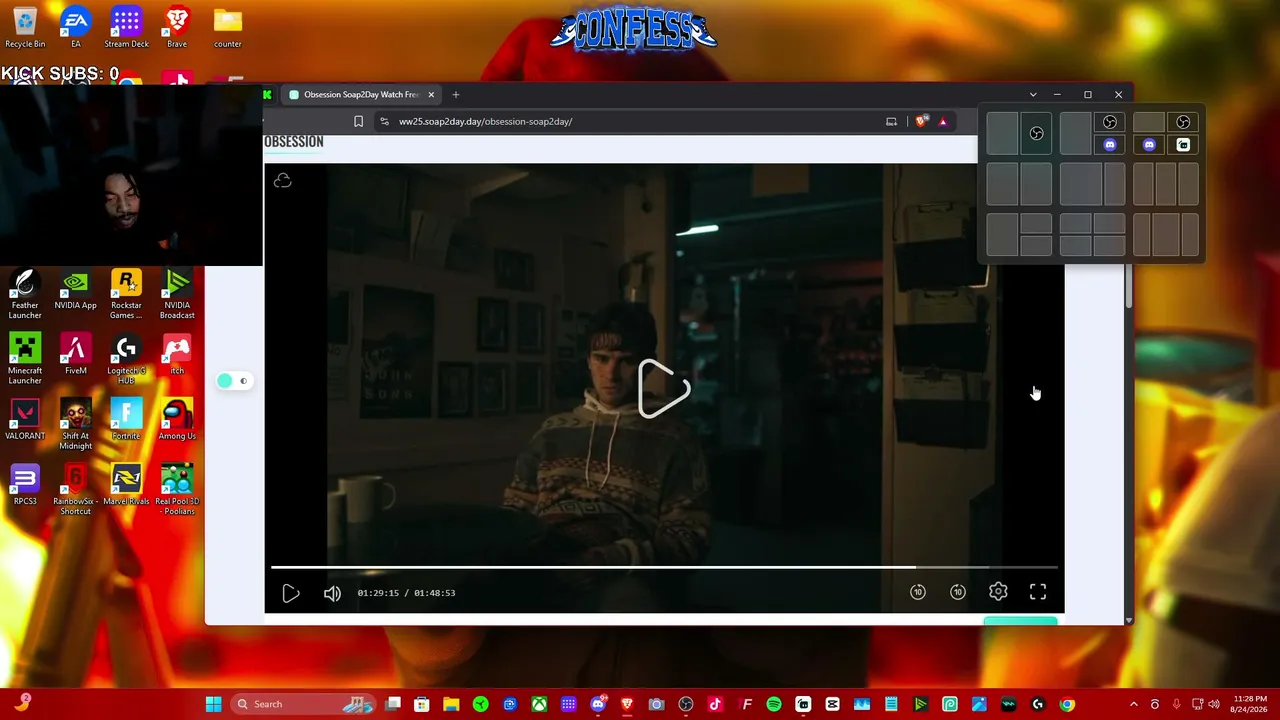The height and width of the screenshot is (720, 1280).
Task: Click the Real Pool 3D desktop icon
Action: [x=177, y=490]
